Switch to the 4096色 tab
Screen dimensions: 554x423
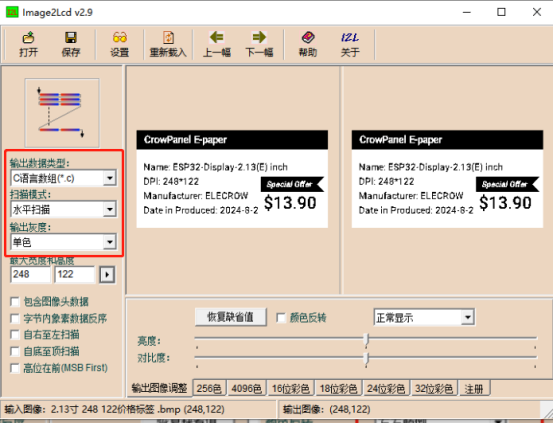tap(247, 388)
